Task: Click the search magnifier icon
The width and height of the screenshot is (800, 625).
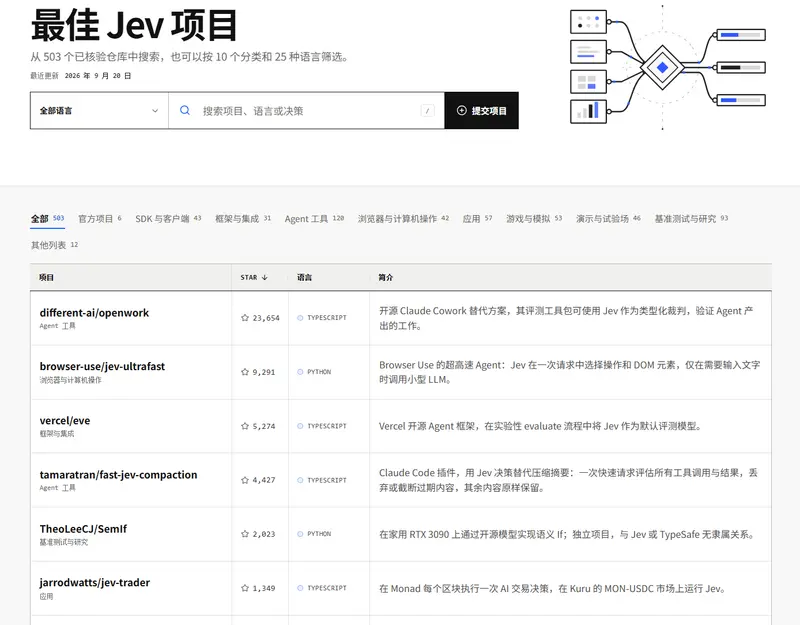Action: click(x=185, y=110)
